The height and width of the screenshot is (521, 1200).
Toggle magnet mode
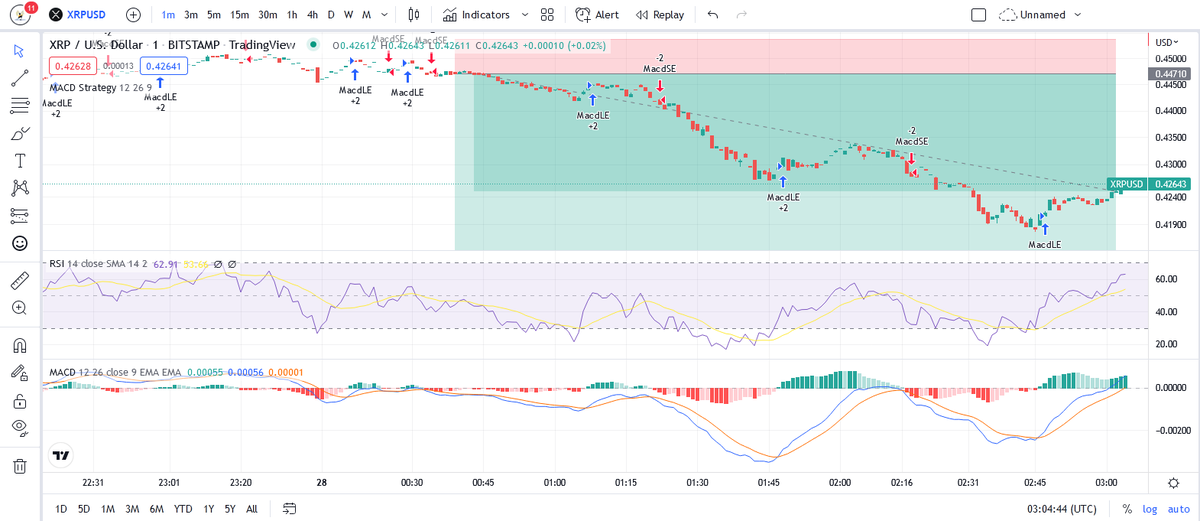click(x=19, y=346)
